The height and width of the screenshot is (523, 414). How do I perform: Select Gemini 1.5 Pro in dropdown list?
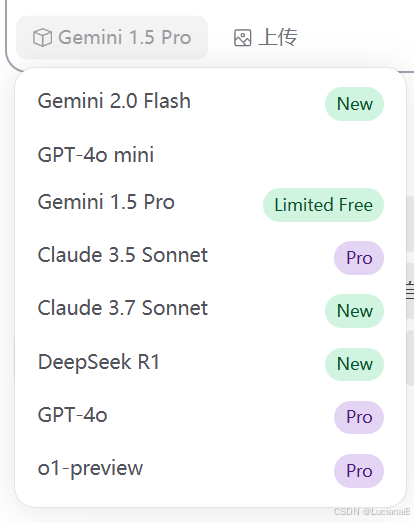click(211, 202)
